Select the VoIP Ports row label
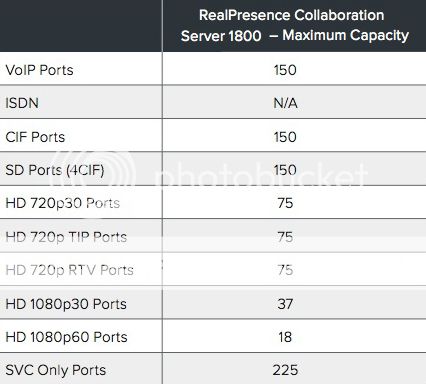The image size is (426, 384). 39,70
